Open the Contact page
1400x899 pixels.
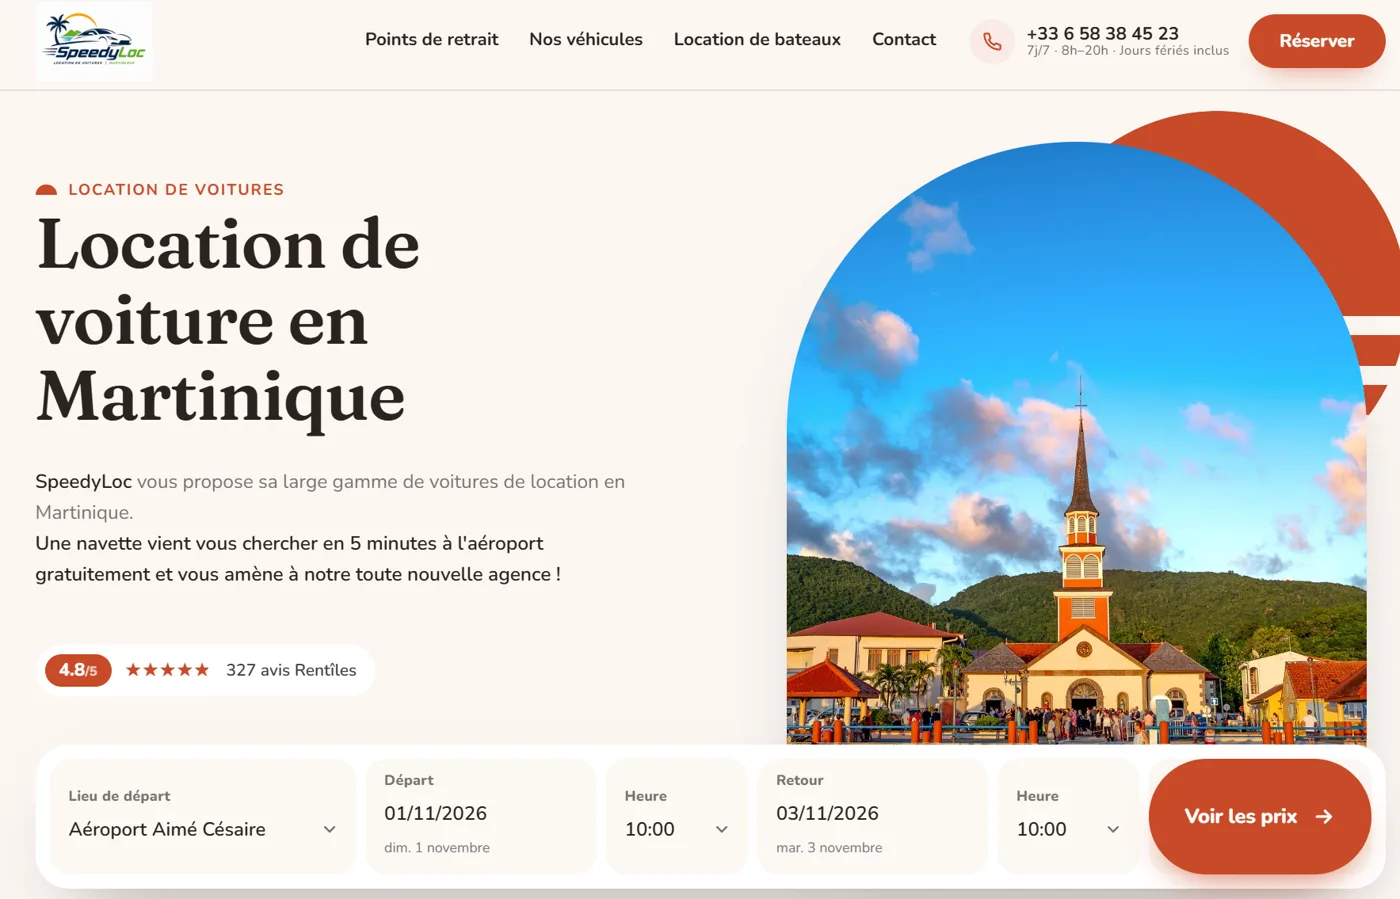point(904,40)
